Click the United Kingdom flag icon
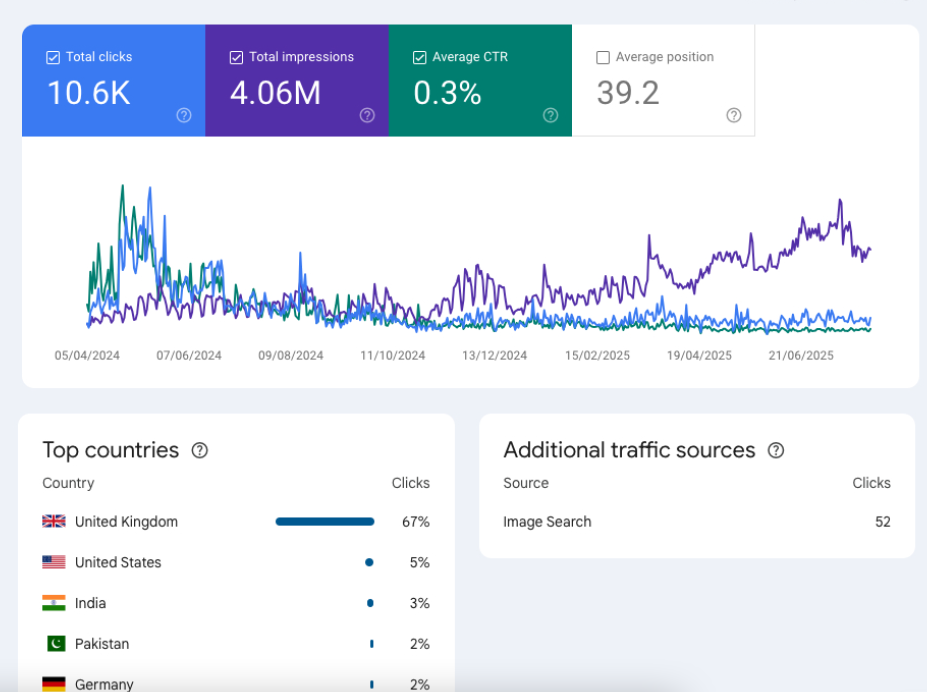The height and width of the screenshot is (692, 927). pyautogui.click(x=54, y=521)
